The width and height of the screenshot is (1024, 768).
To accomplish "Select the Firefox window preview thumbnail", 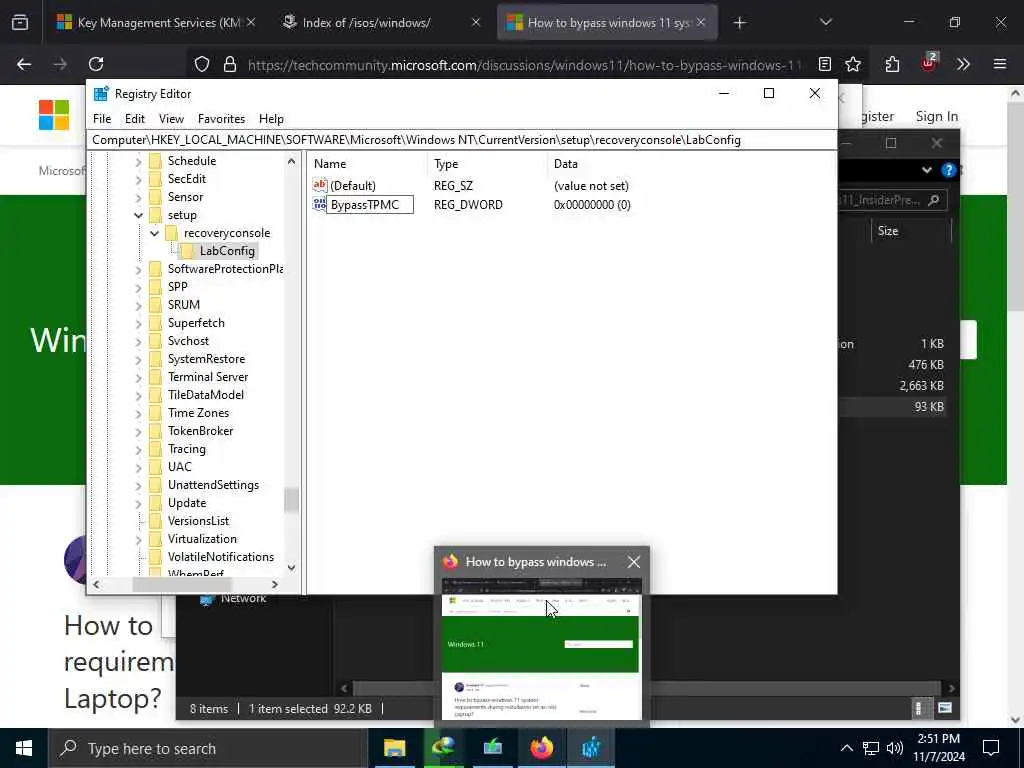I will [x=541, y=649].
